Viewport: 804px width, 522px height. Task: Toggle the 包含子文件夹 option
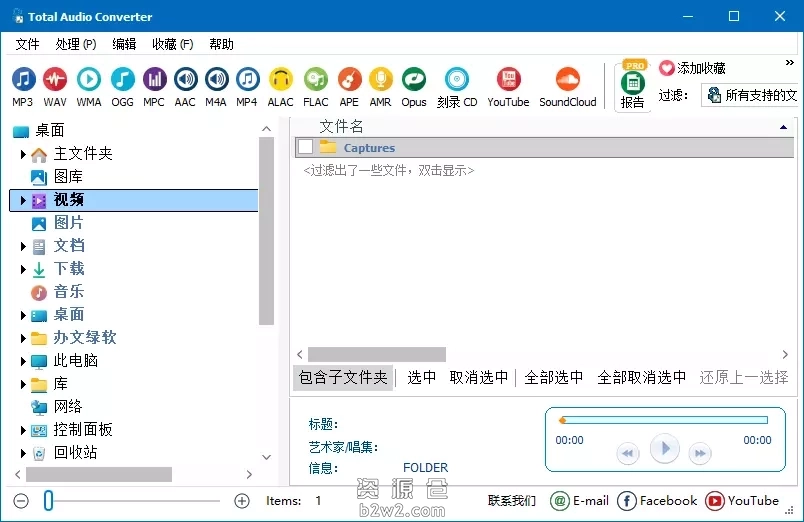click(x=343, y=378)
